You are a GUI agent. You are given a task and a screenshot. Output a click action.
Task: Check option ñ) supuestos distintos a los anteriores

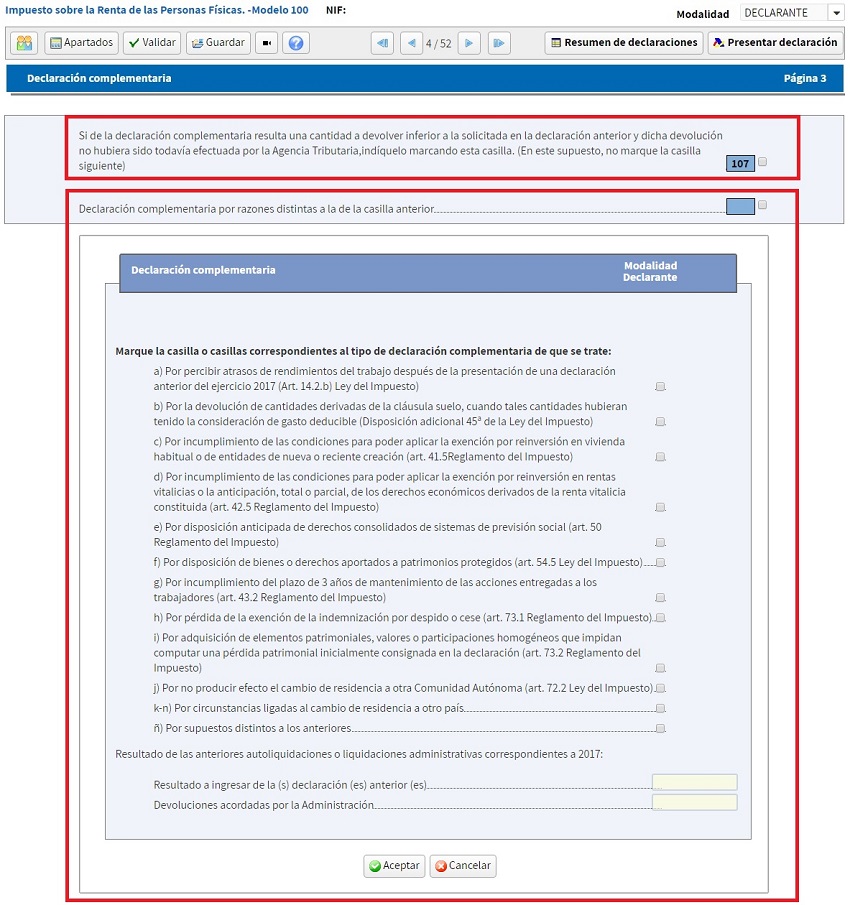tap(661, 729)
